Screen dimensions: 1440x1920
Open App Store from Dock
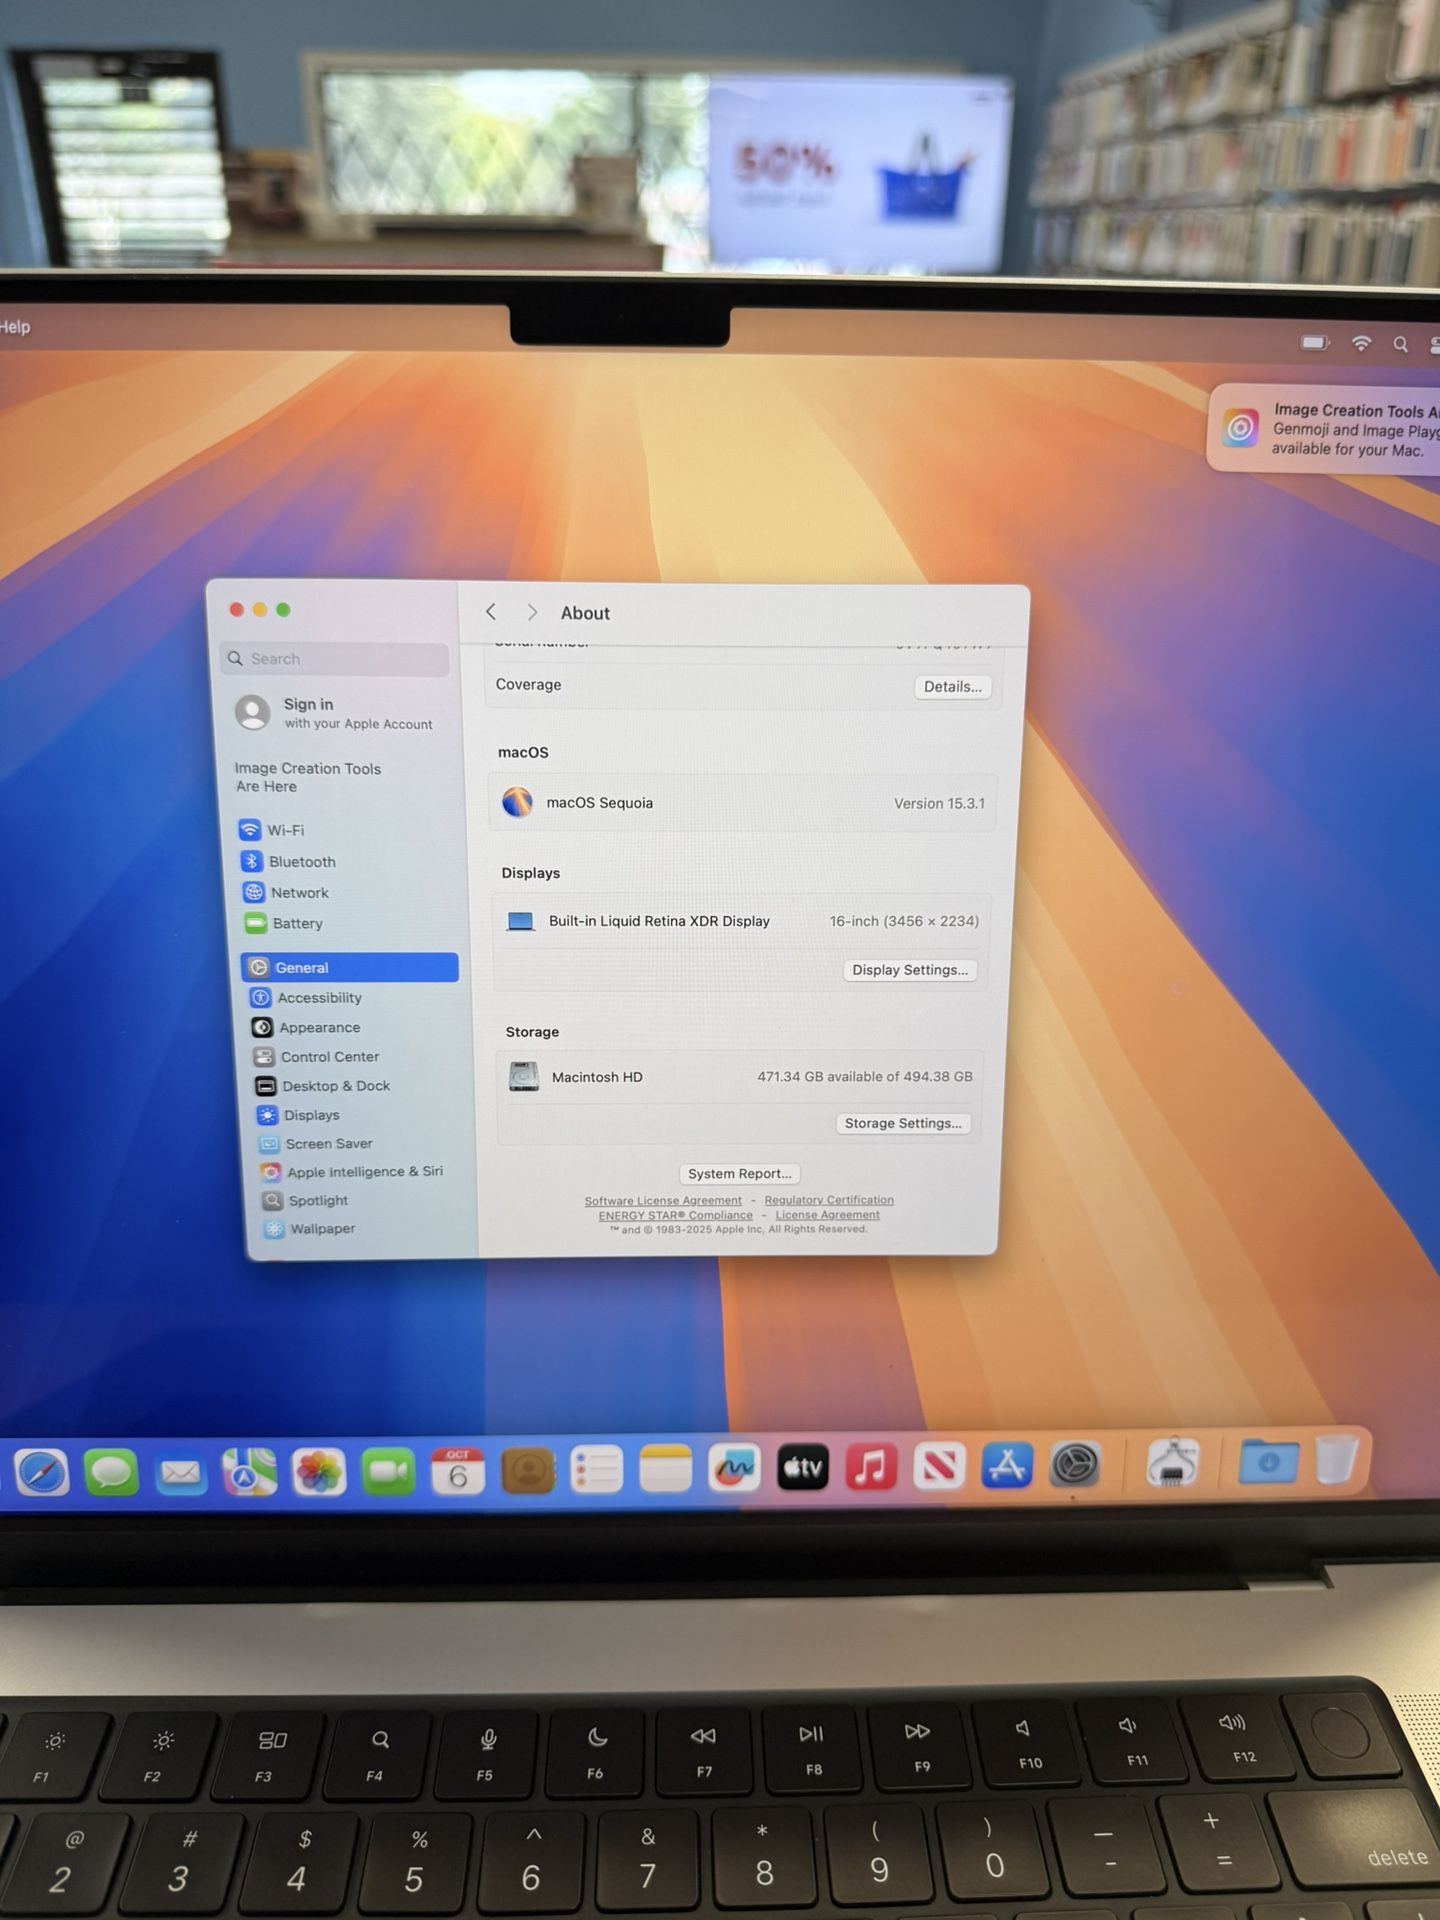(x=1007, y=1466)
